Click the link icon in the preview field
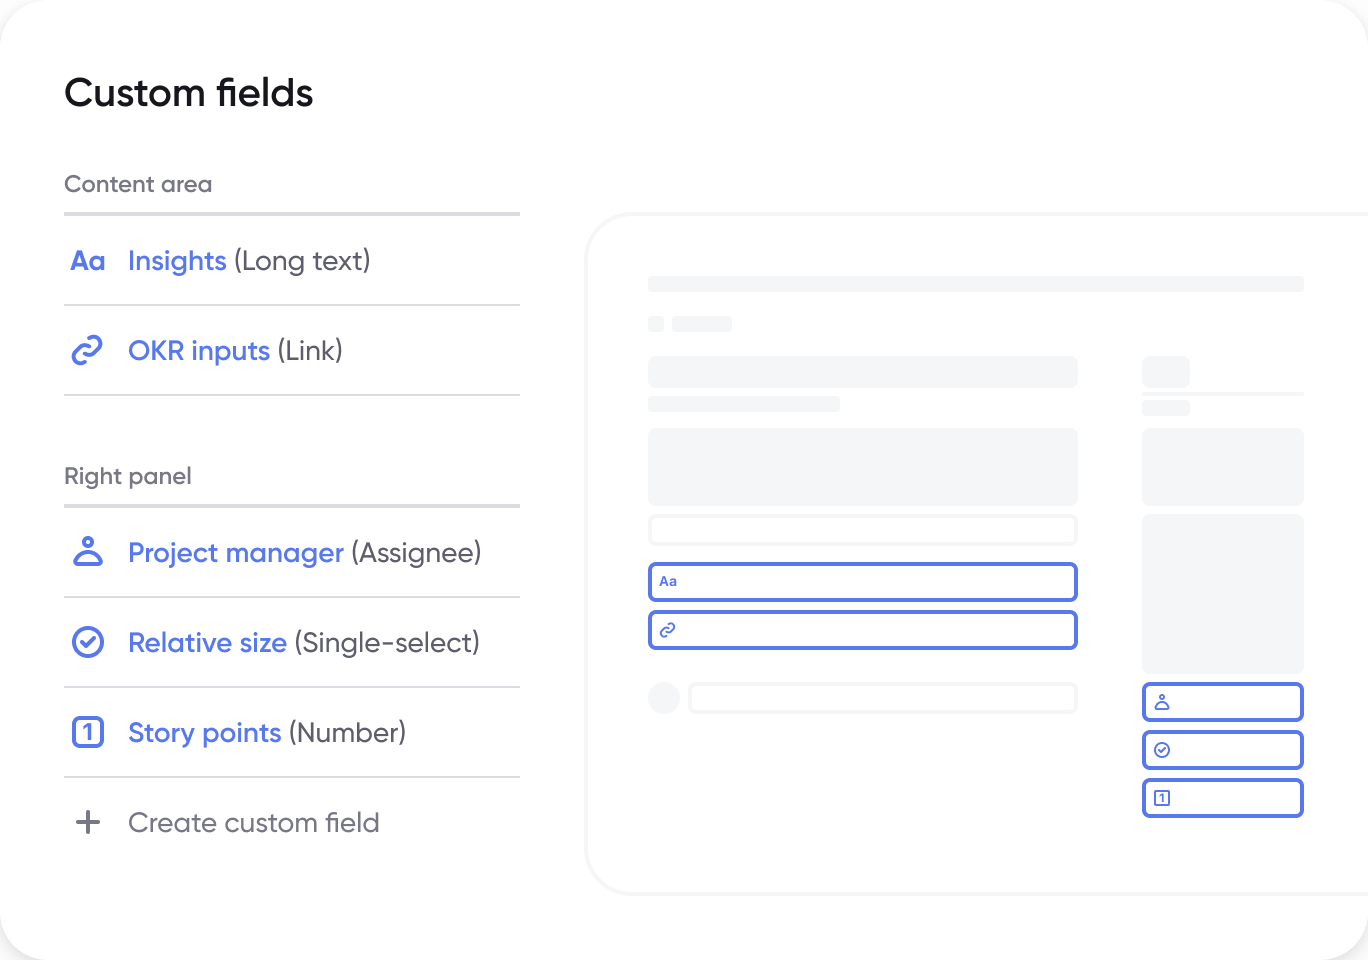Screen dimensions: 1368x960 coord(668,630)
